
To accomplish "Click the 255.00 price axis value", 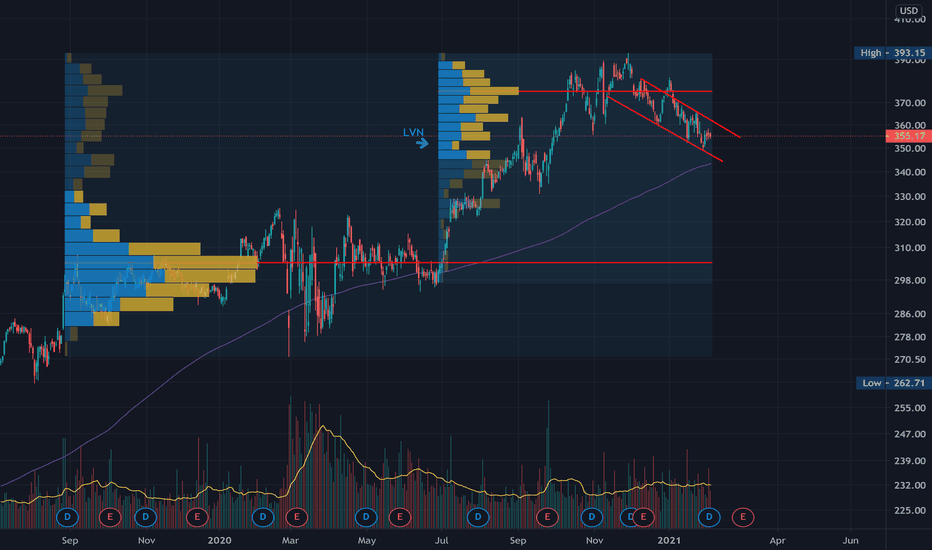I will [x=910, y=408].
